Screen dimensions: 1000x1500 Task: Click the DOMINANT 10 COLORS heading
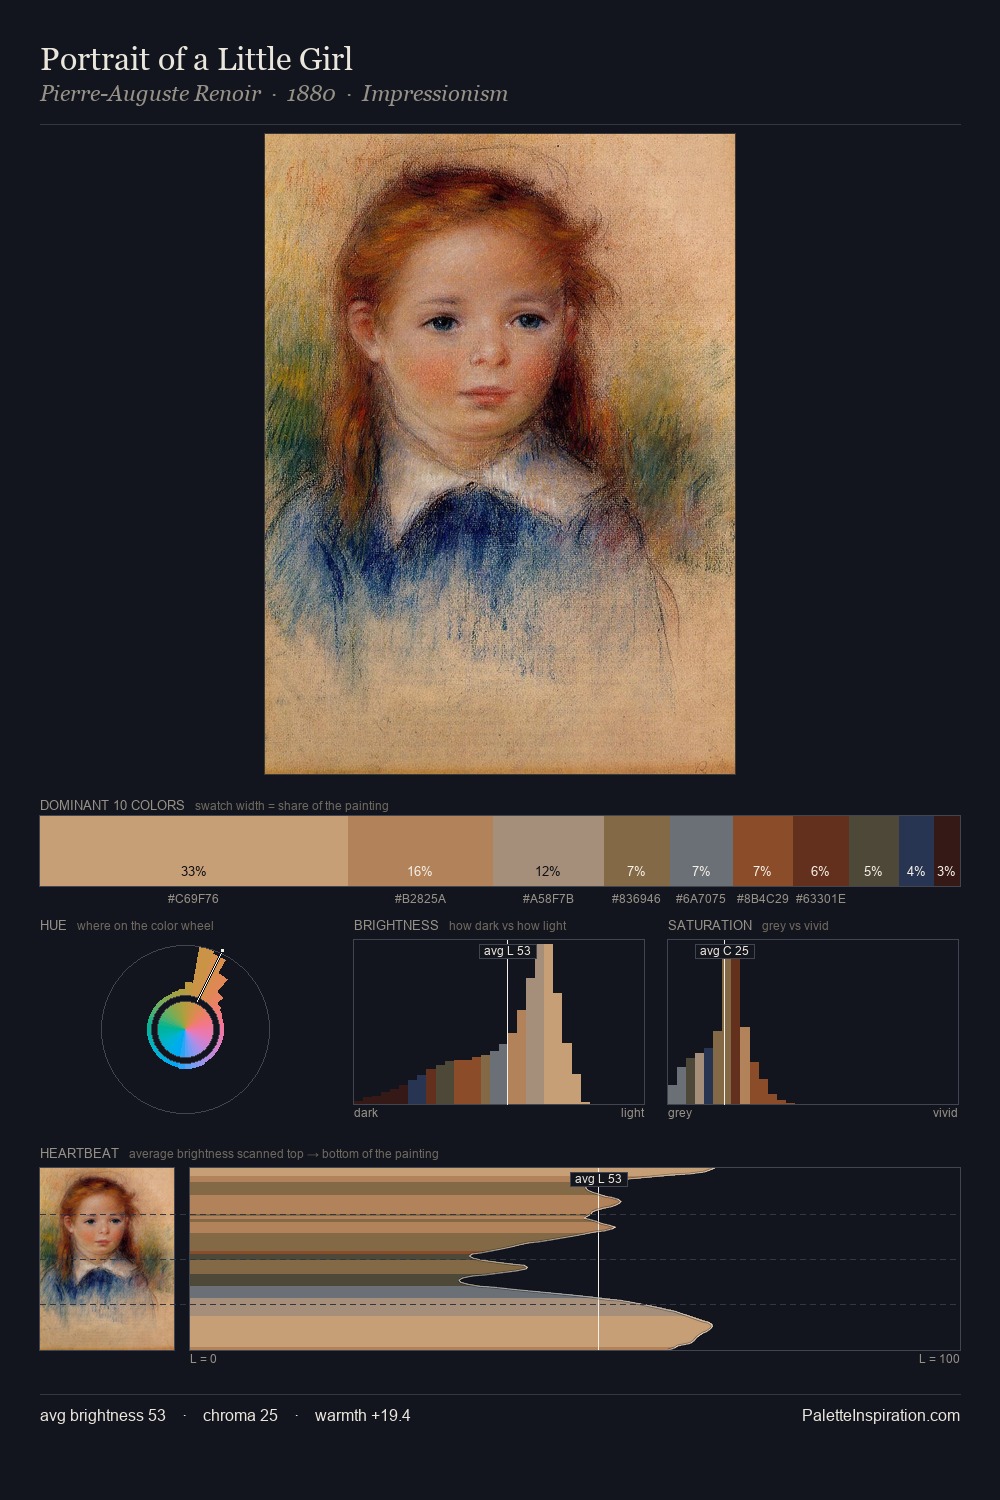(112, 805)
